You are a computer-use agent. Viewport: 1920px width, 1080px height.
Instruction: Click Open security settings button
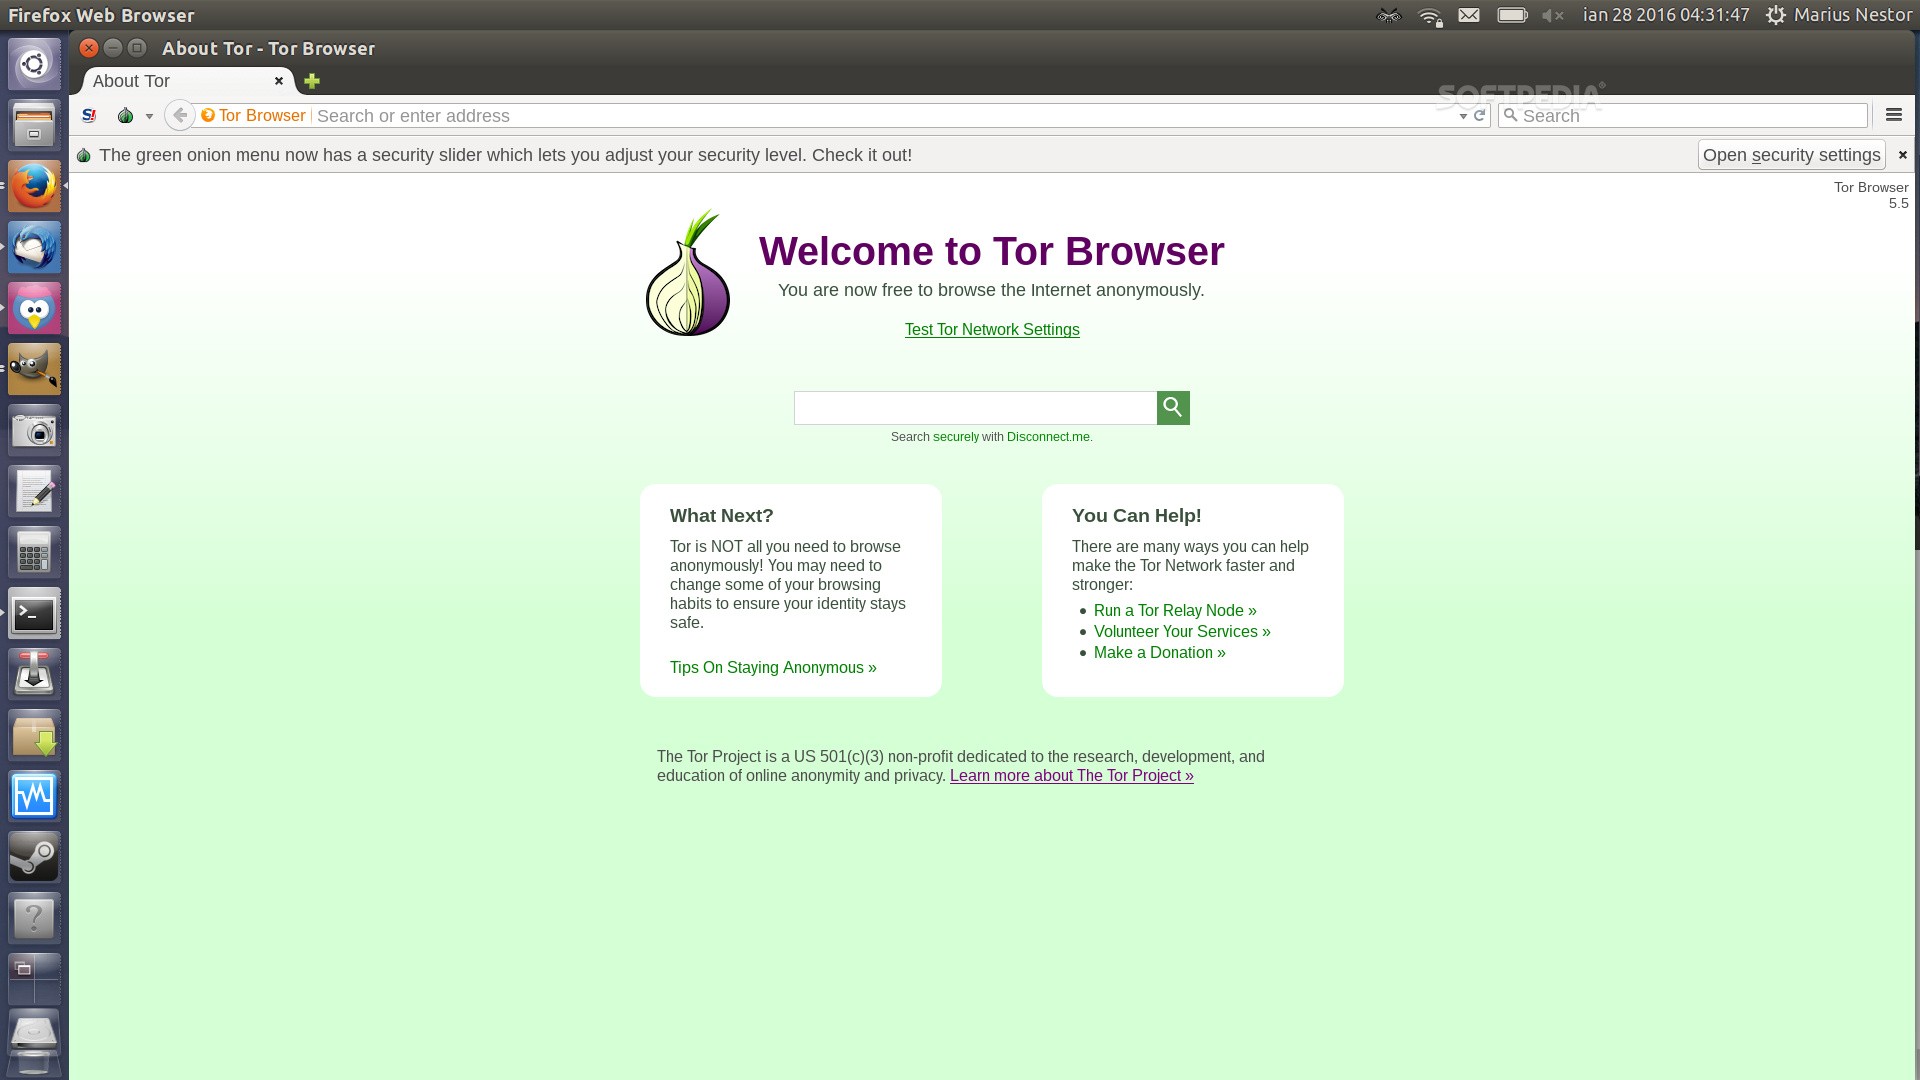pyautogui.click(x=1791, y=154)
